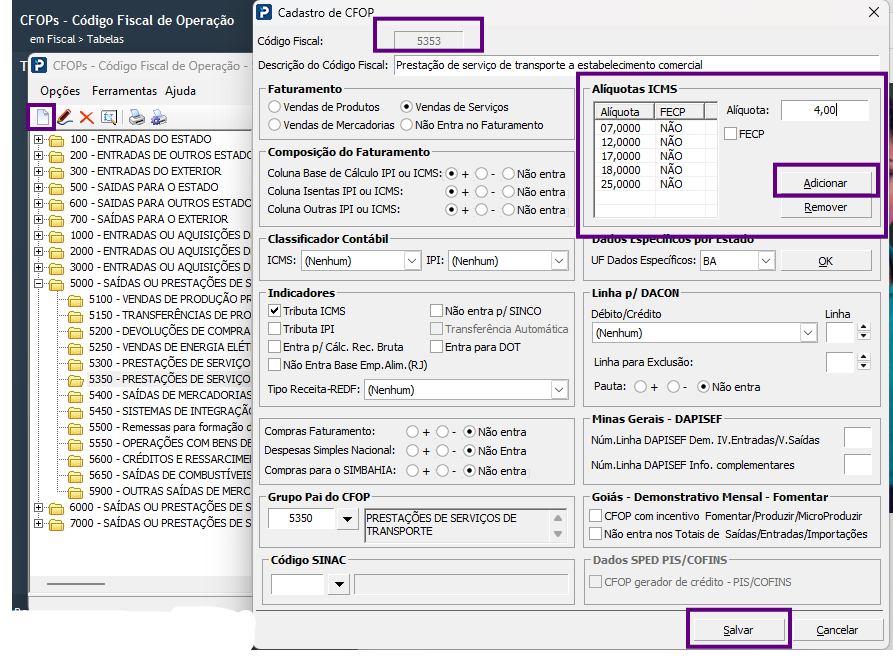Uncheck the Tributa ICMS checkbox

click(275, 311)
